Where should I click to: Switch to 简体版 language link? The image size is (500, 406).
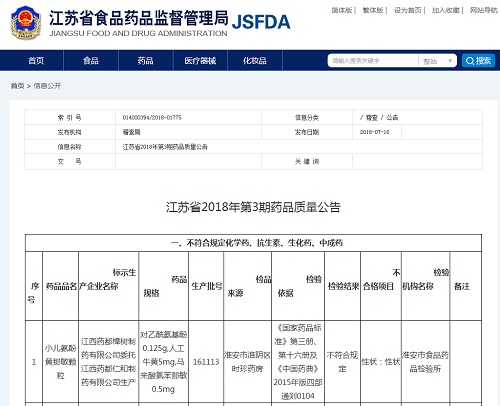[342, 10]
